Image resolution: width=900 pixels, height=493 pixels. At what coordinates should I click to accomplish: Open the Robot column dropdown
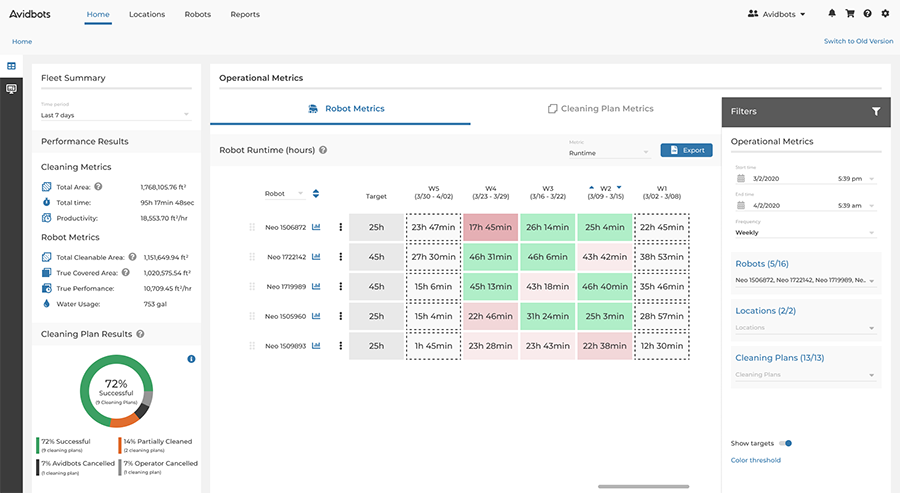284,193
